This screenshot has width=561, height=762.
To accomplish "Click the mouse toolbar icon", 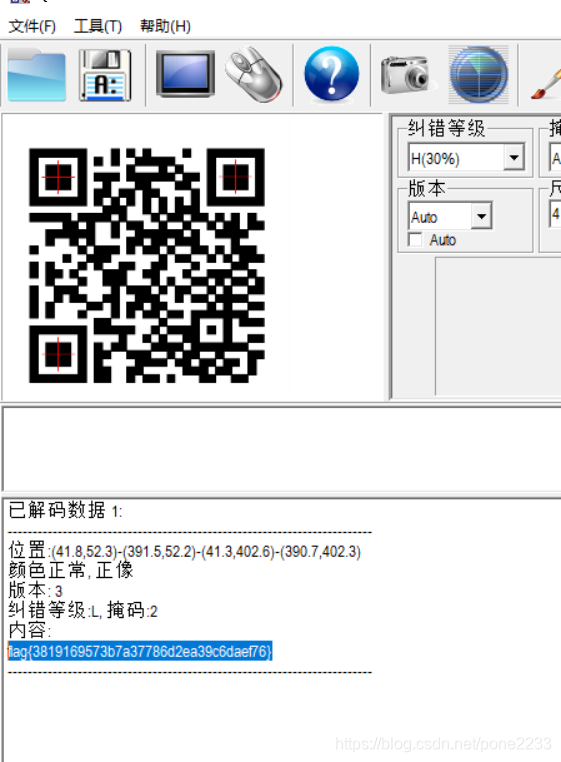I will pos(254,74).
